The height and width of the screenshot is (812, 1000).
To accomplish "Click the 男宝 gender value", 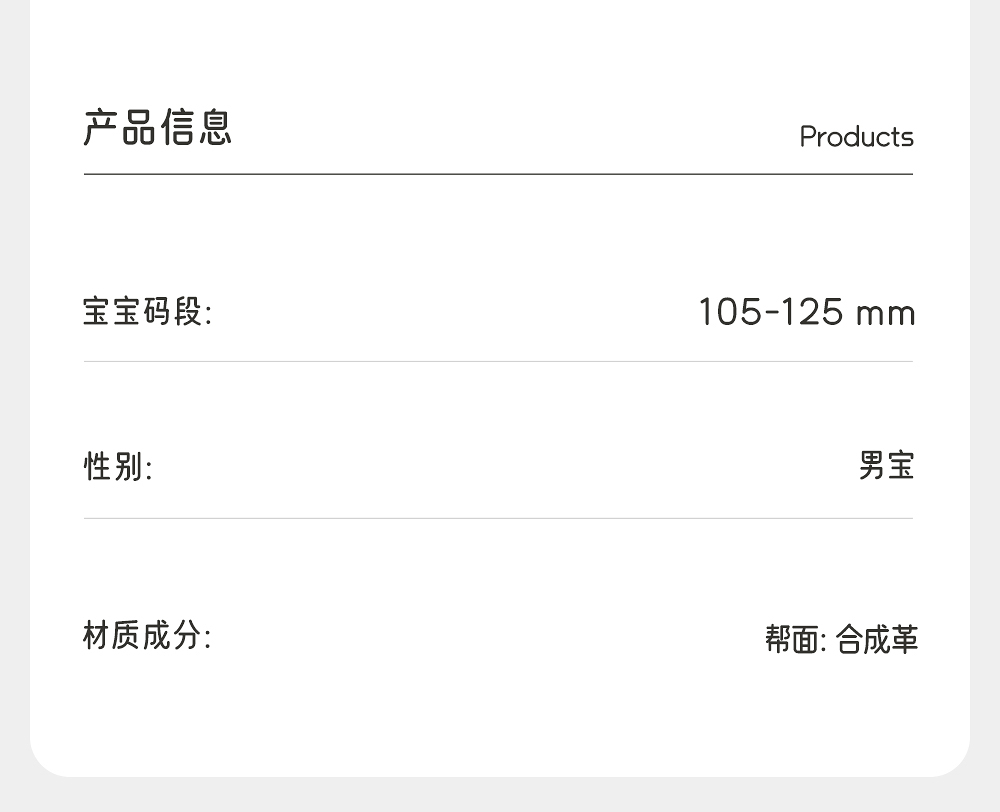I will coord(886,466).
